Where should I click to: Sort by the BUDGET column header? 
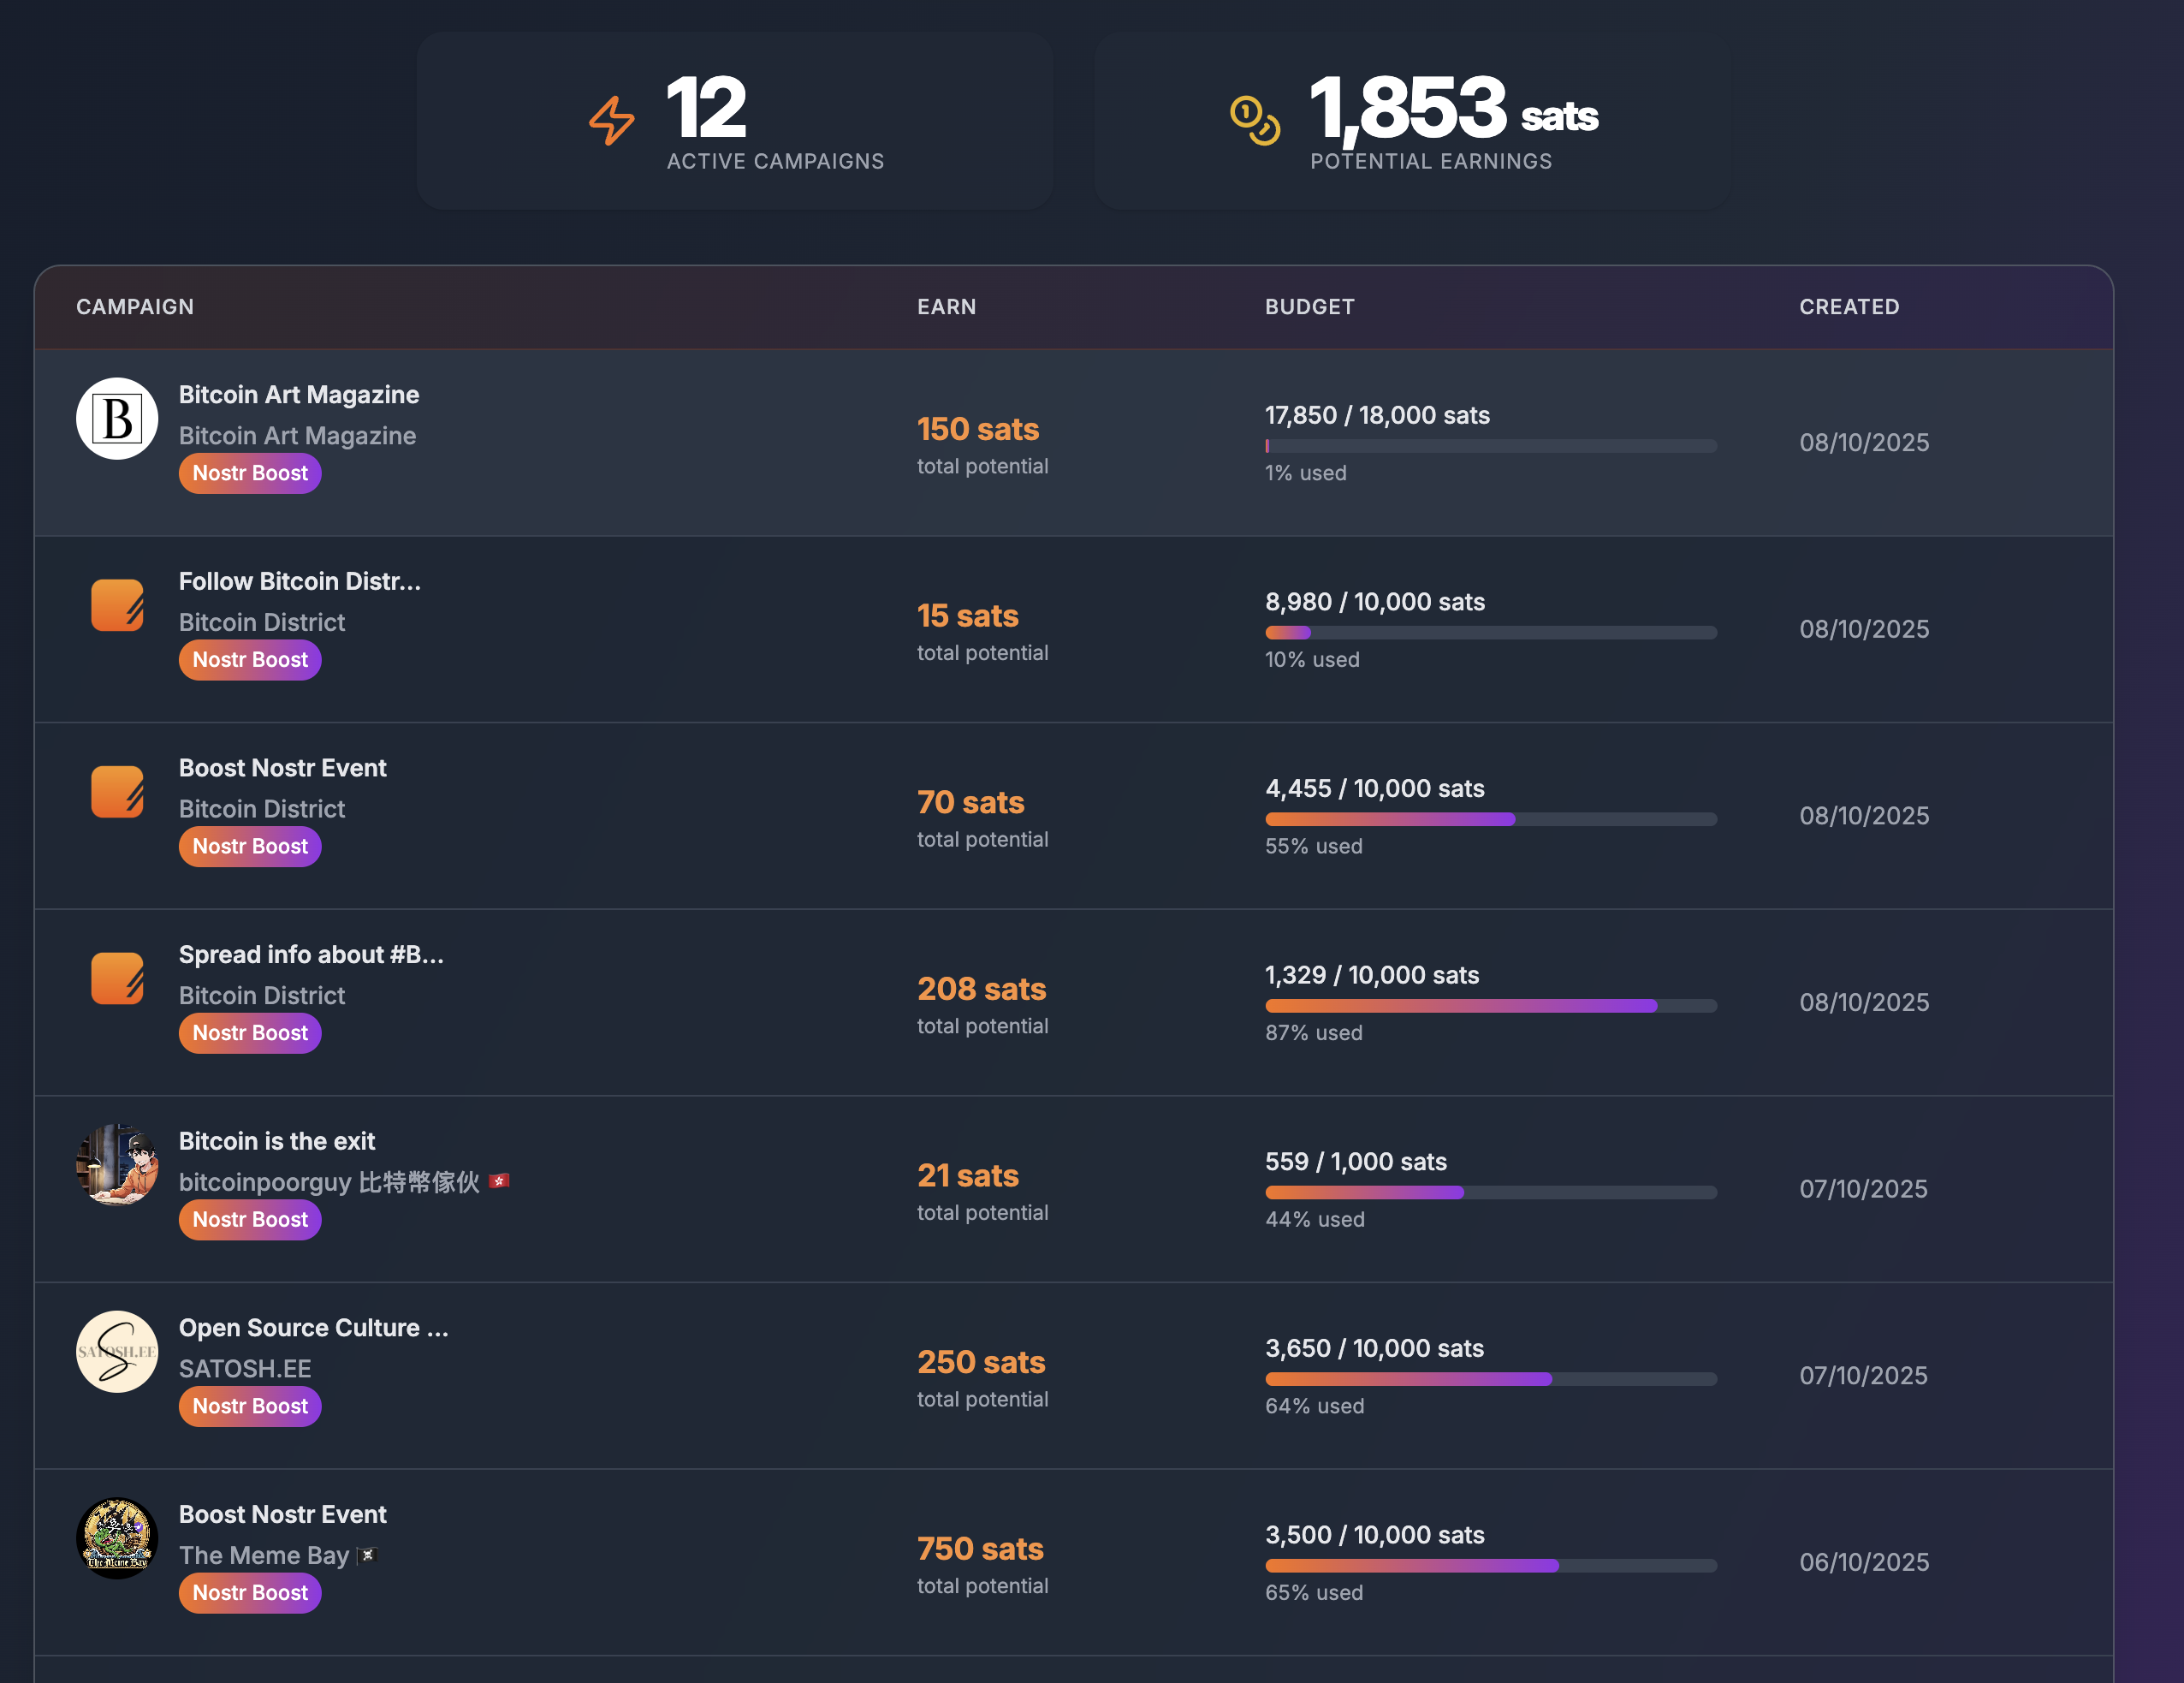click(x=1309, y=307)
